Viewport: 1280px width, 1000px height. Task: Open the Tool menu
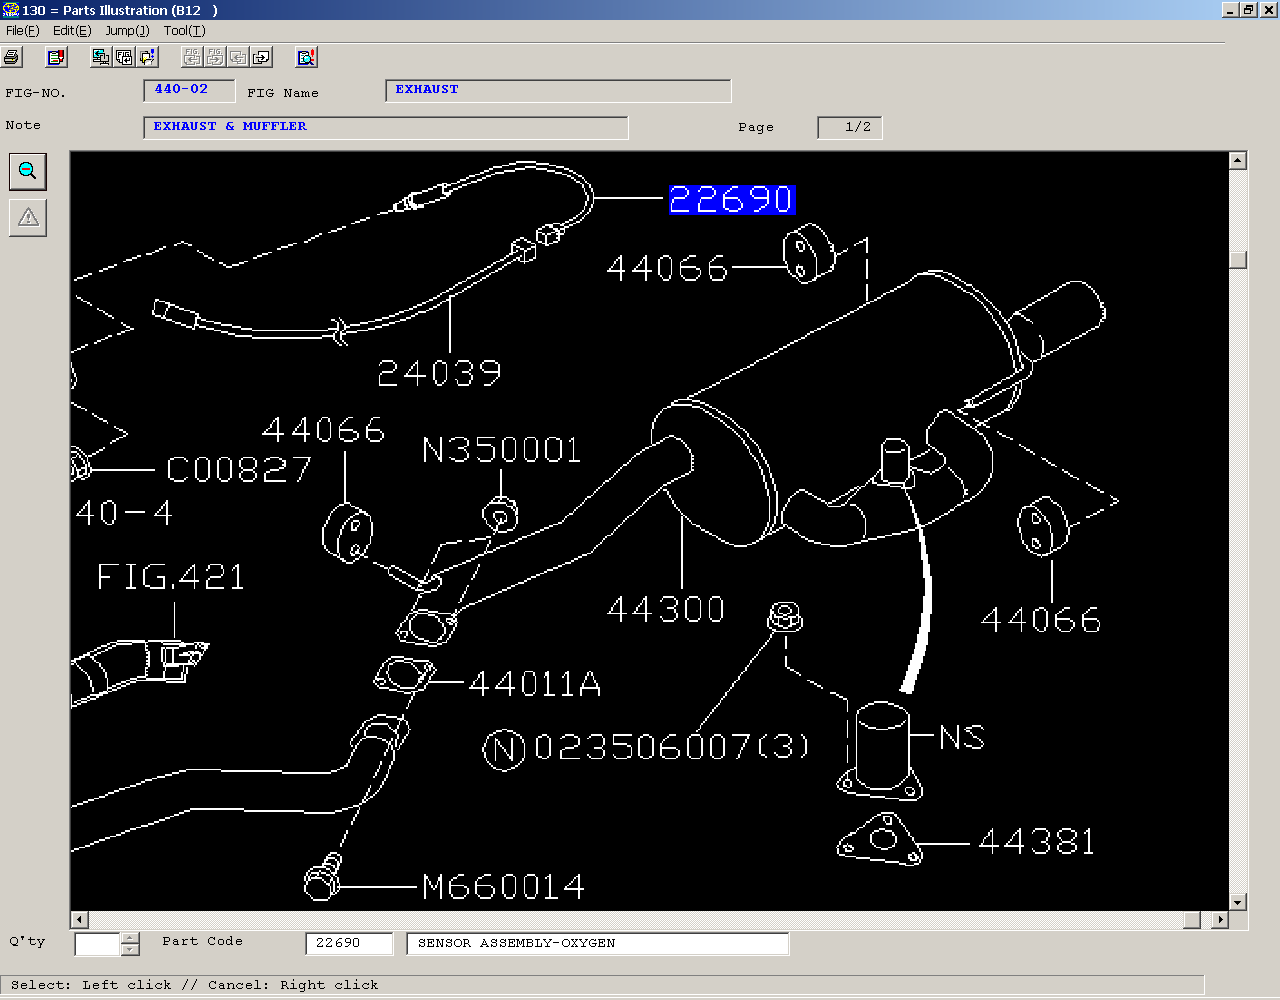(x=184, y=31)
